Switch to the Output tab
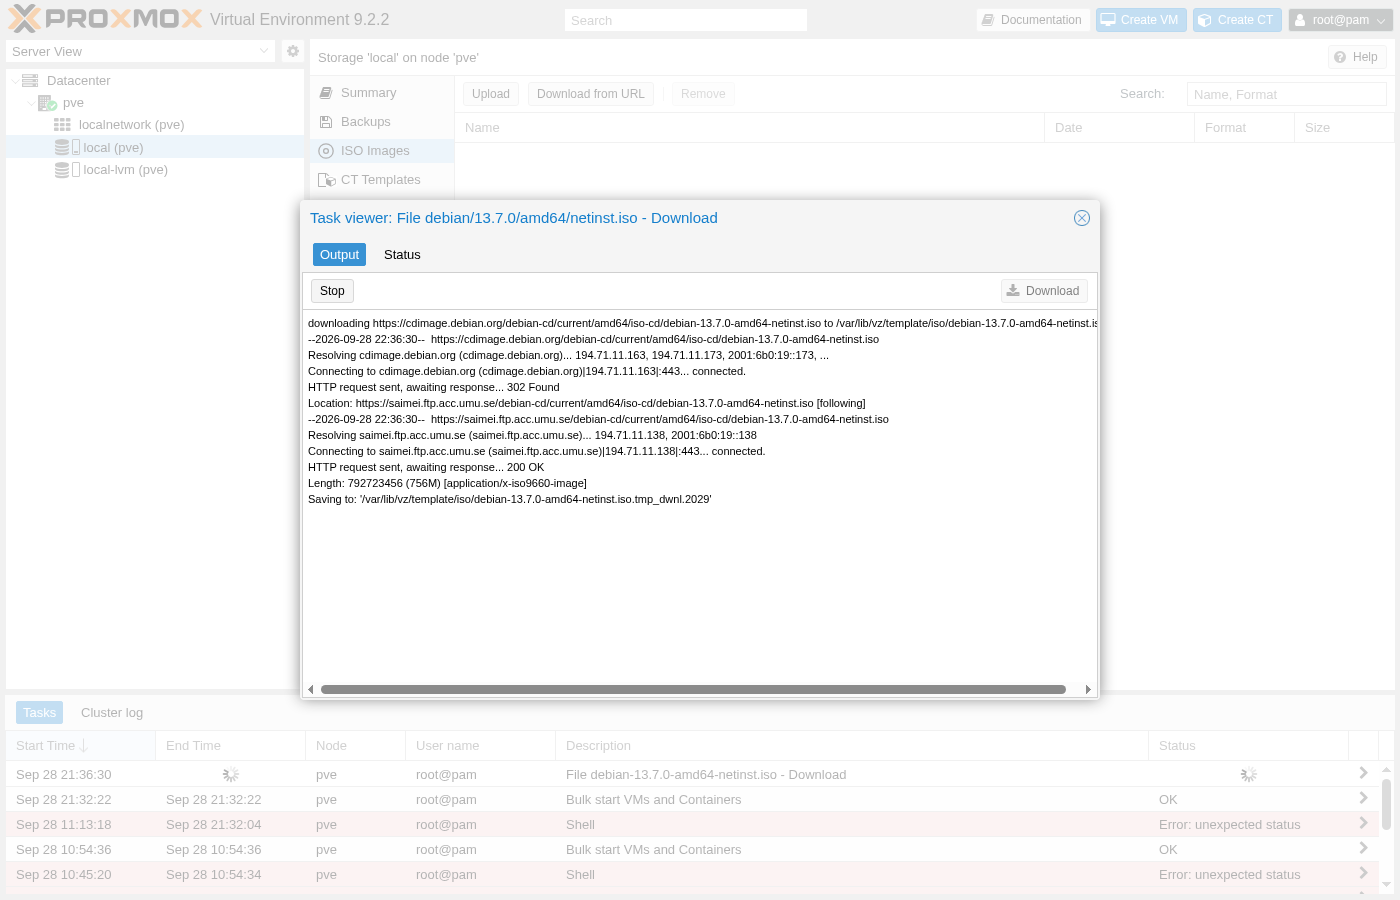Screen dimensions: 1400x900 pos(339,255)
